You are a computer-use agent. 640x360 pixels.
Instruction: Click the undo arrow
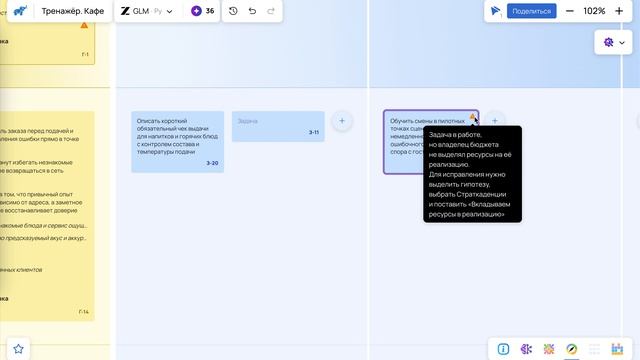252,11
